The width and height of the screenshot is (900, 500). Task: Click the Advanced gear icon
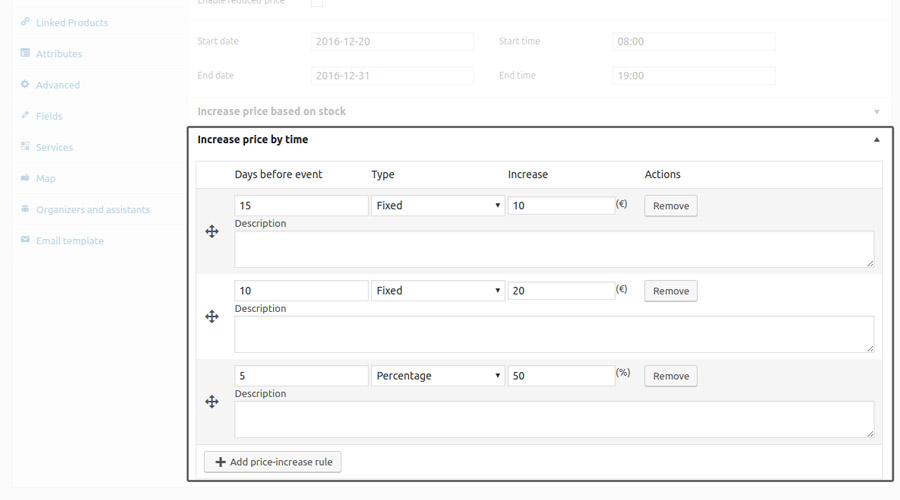(x=25, y=84)
